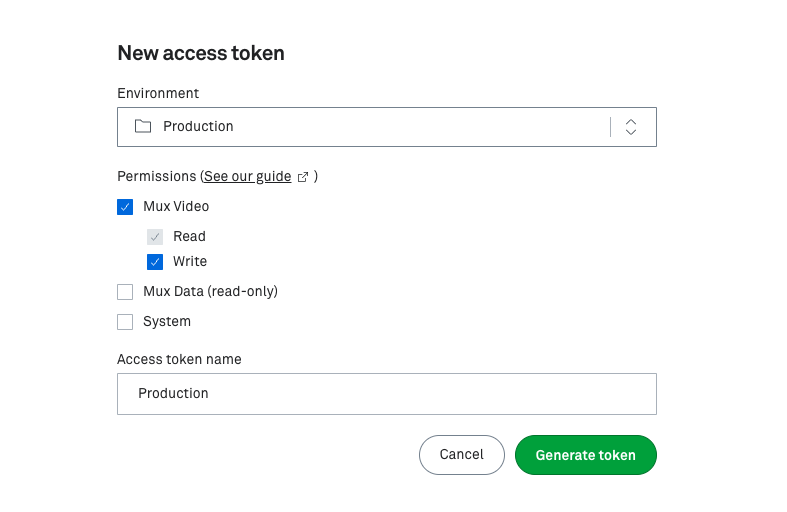Click the "Mux Data (read-only)" label
787x512 pixels.
210,292
